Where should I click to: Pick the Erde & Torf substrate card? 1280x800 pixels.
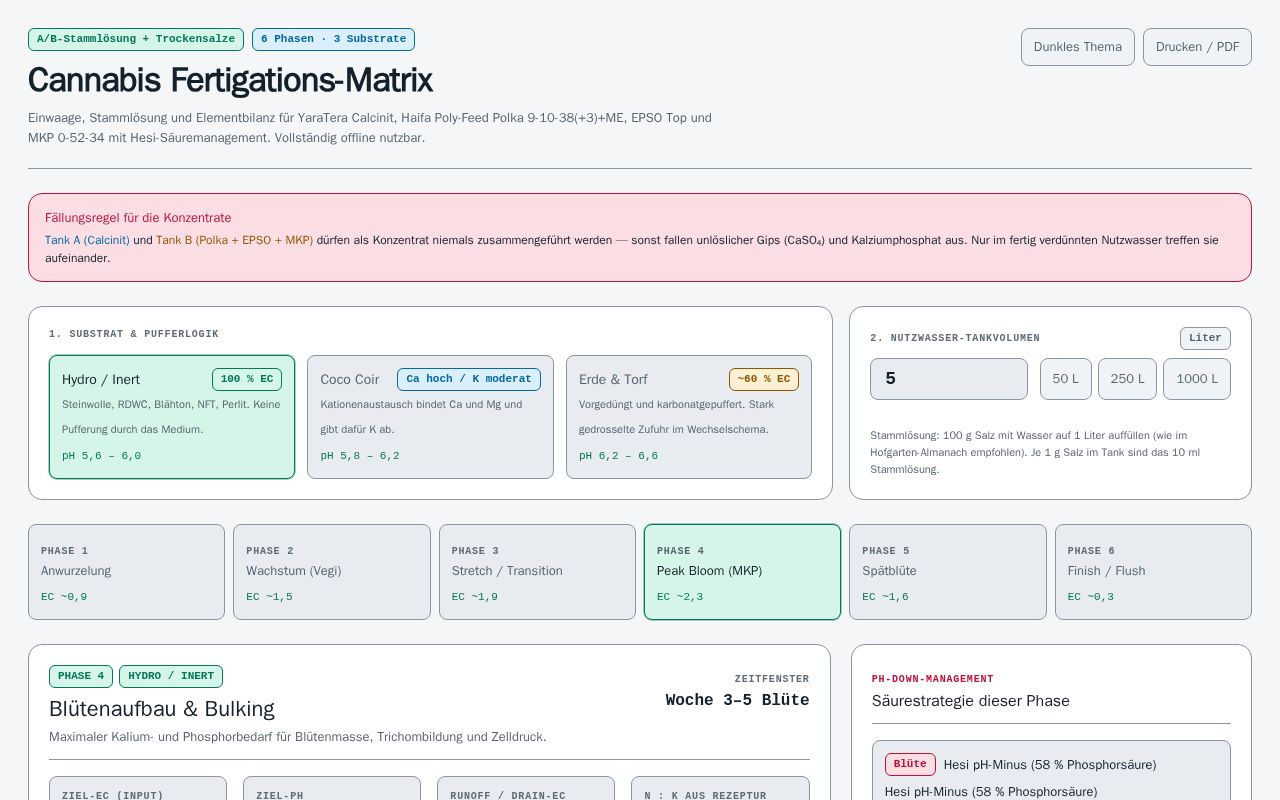pos(689,417)
